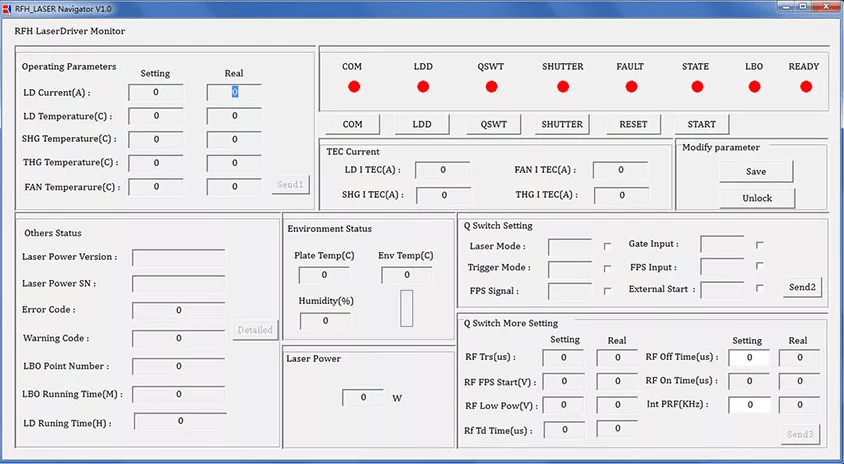Check the External Start checkbox
This screenshot has height=464, width=844.
pos(760,289)
